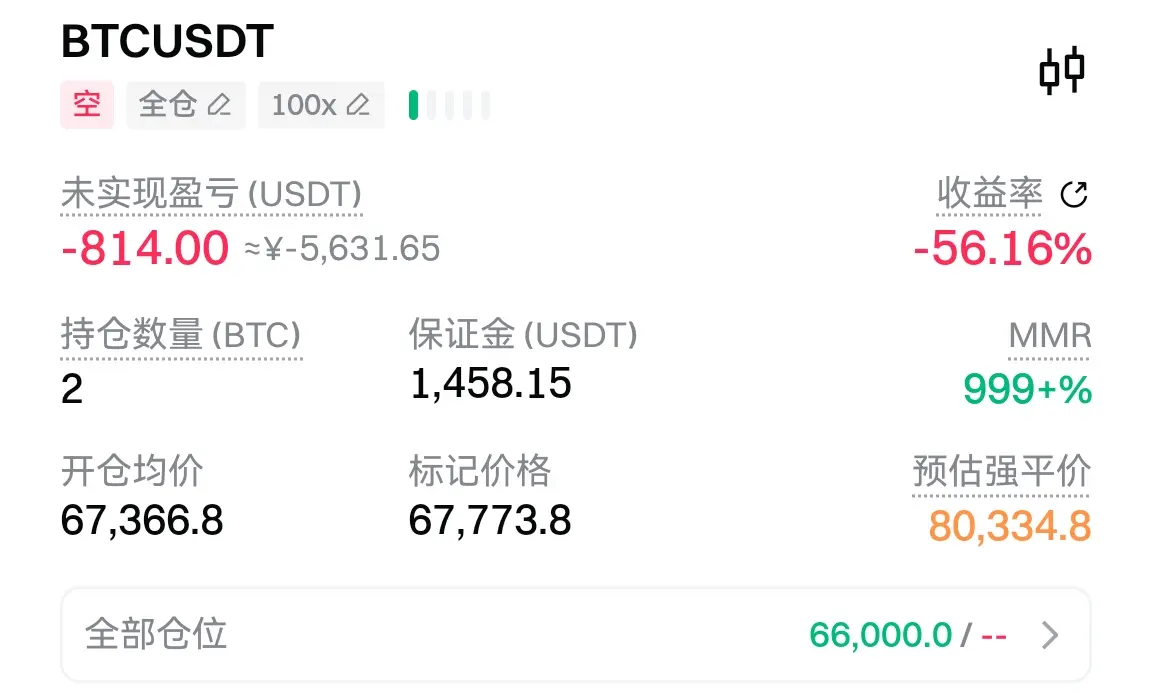Click the pencil icon next to 100x
The width and height of the screenshot is (1152, 699).
pos(358,105)
